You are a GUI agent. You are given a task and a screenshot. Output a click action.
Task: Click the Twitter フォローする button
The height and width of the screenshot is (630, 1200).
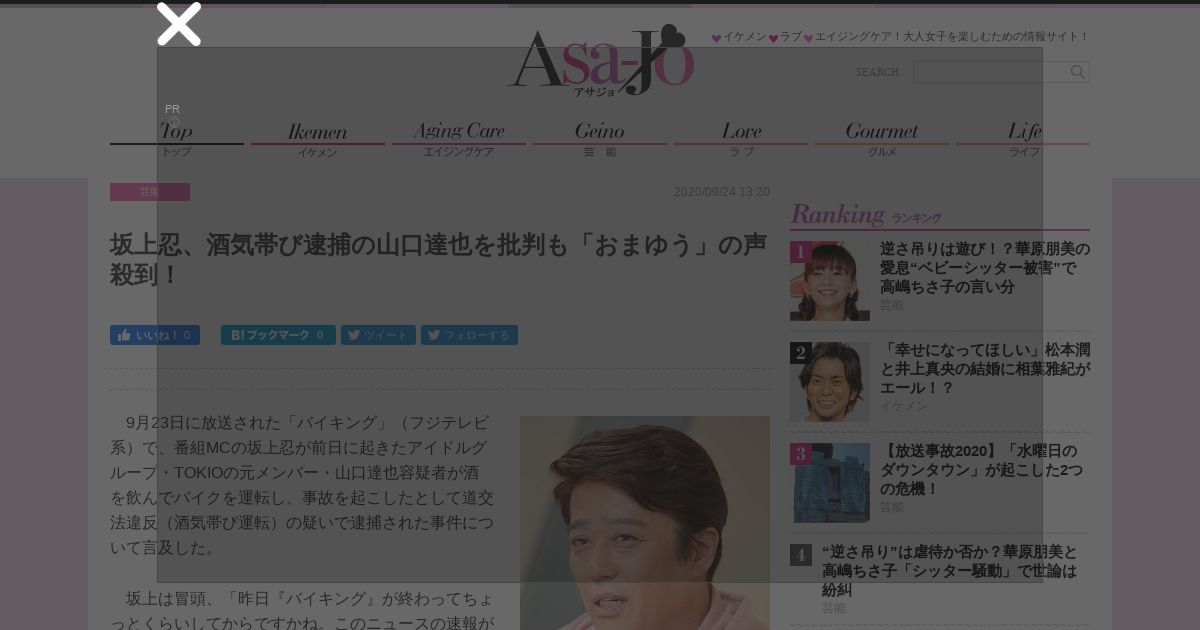(469, 335)
